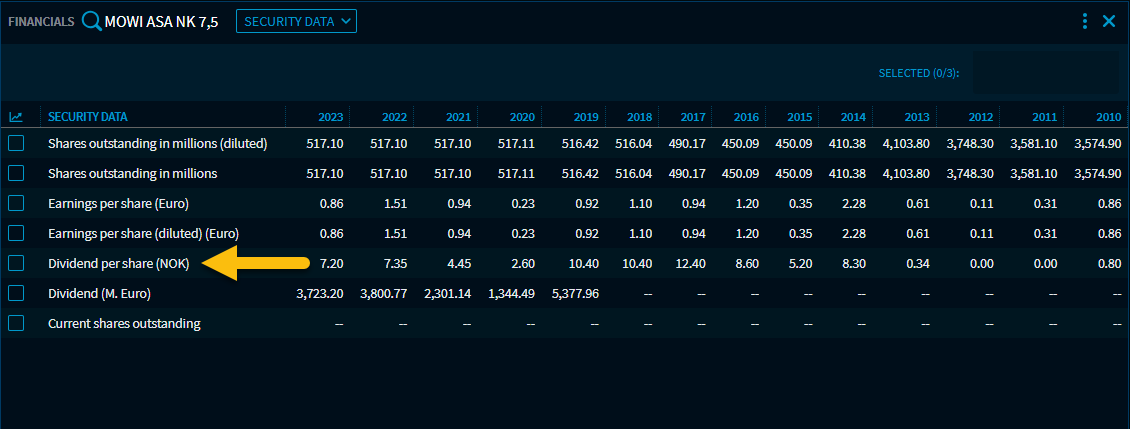Open the Security Data dropdown
Image resolution: width=1130 pixels, height=429 pixels.
click(x=296, y=21)
